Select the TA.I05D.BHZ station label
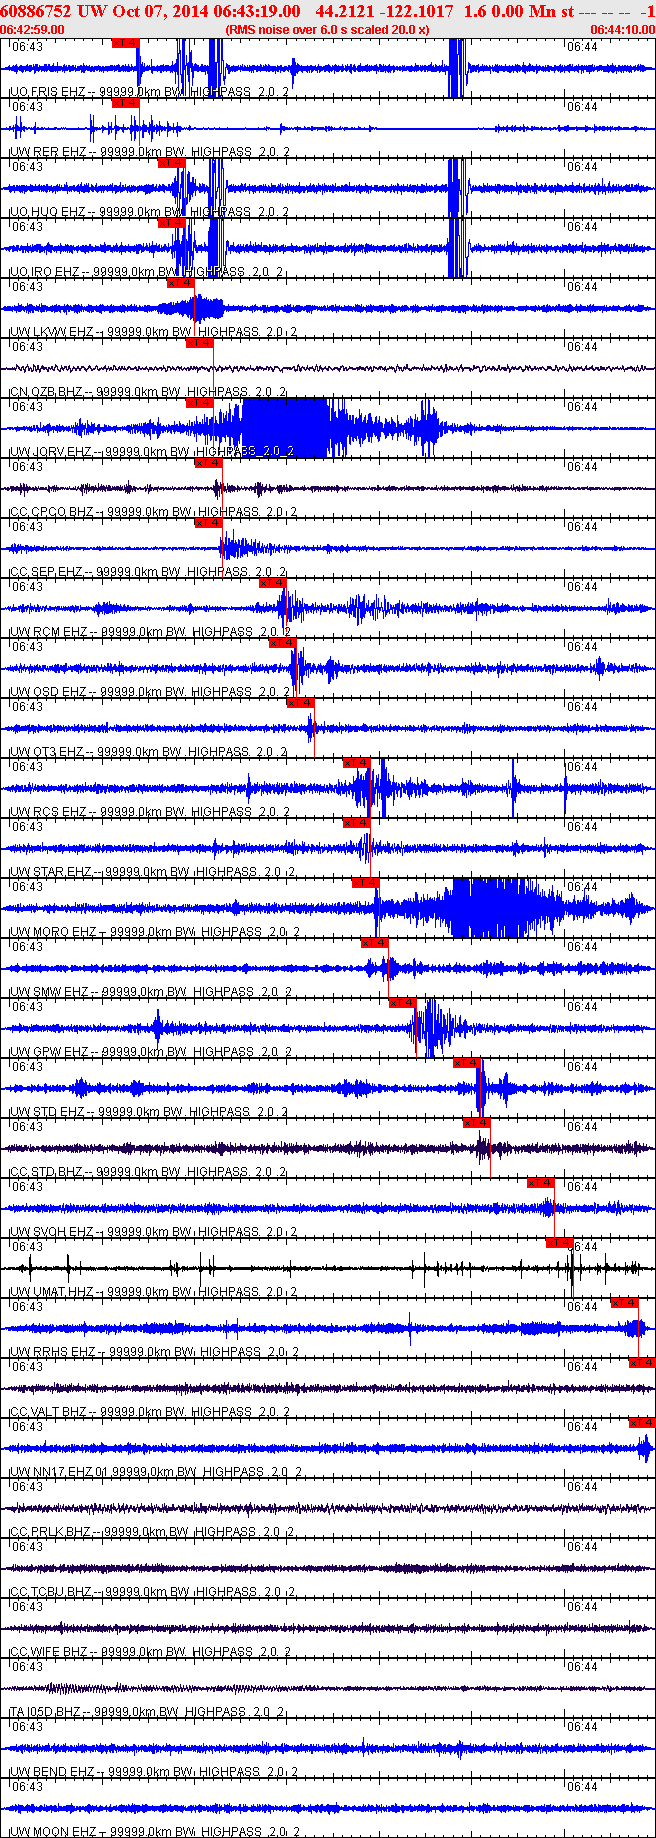 [146, 1712]
